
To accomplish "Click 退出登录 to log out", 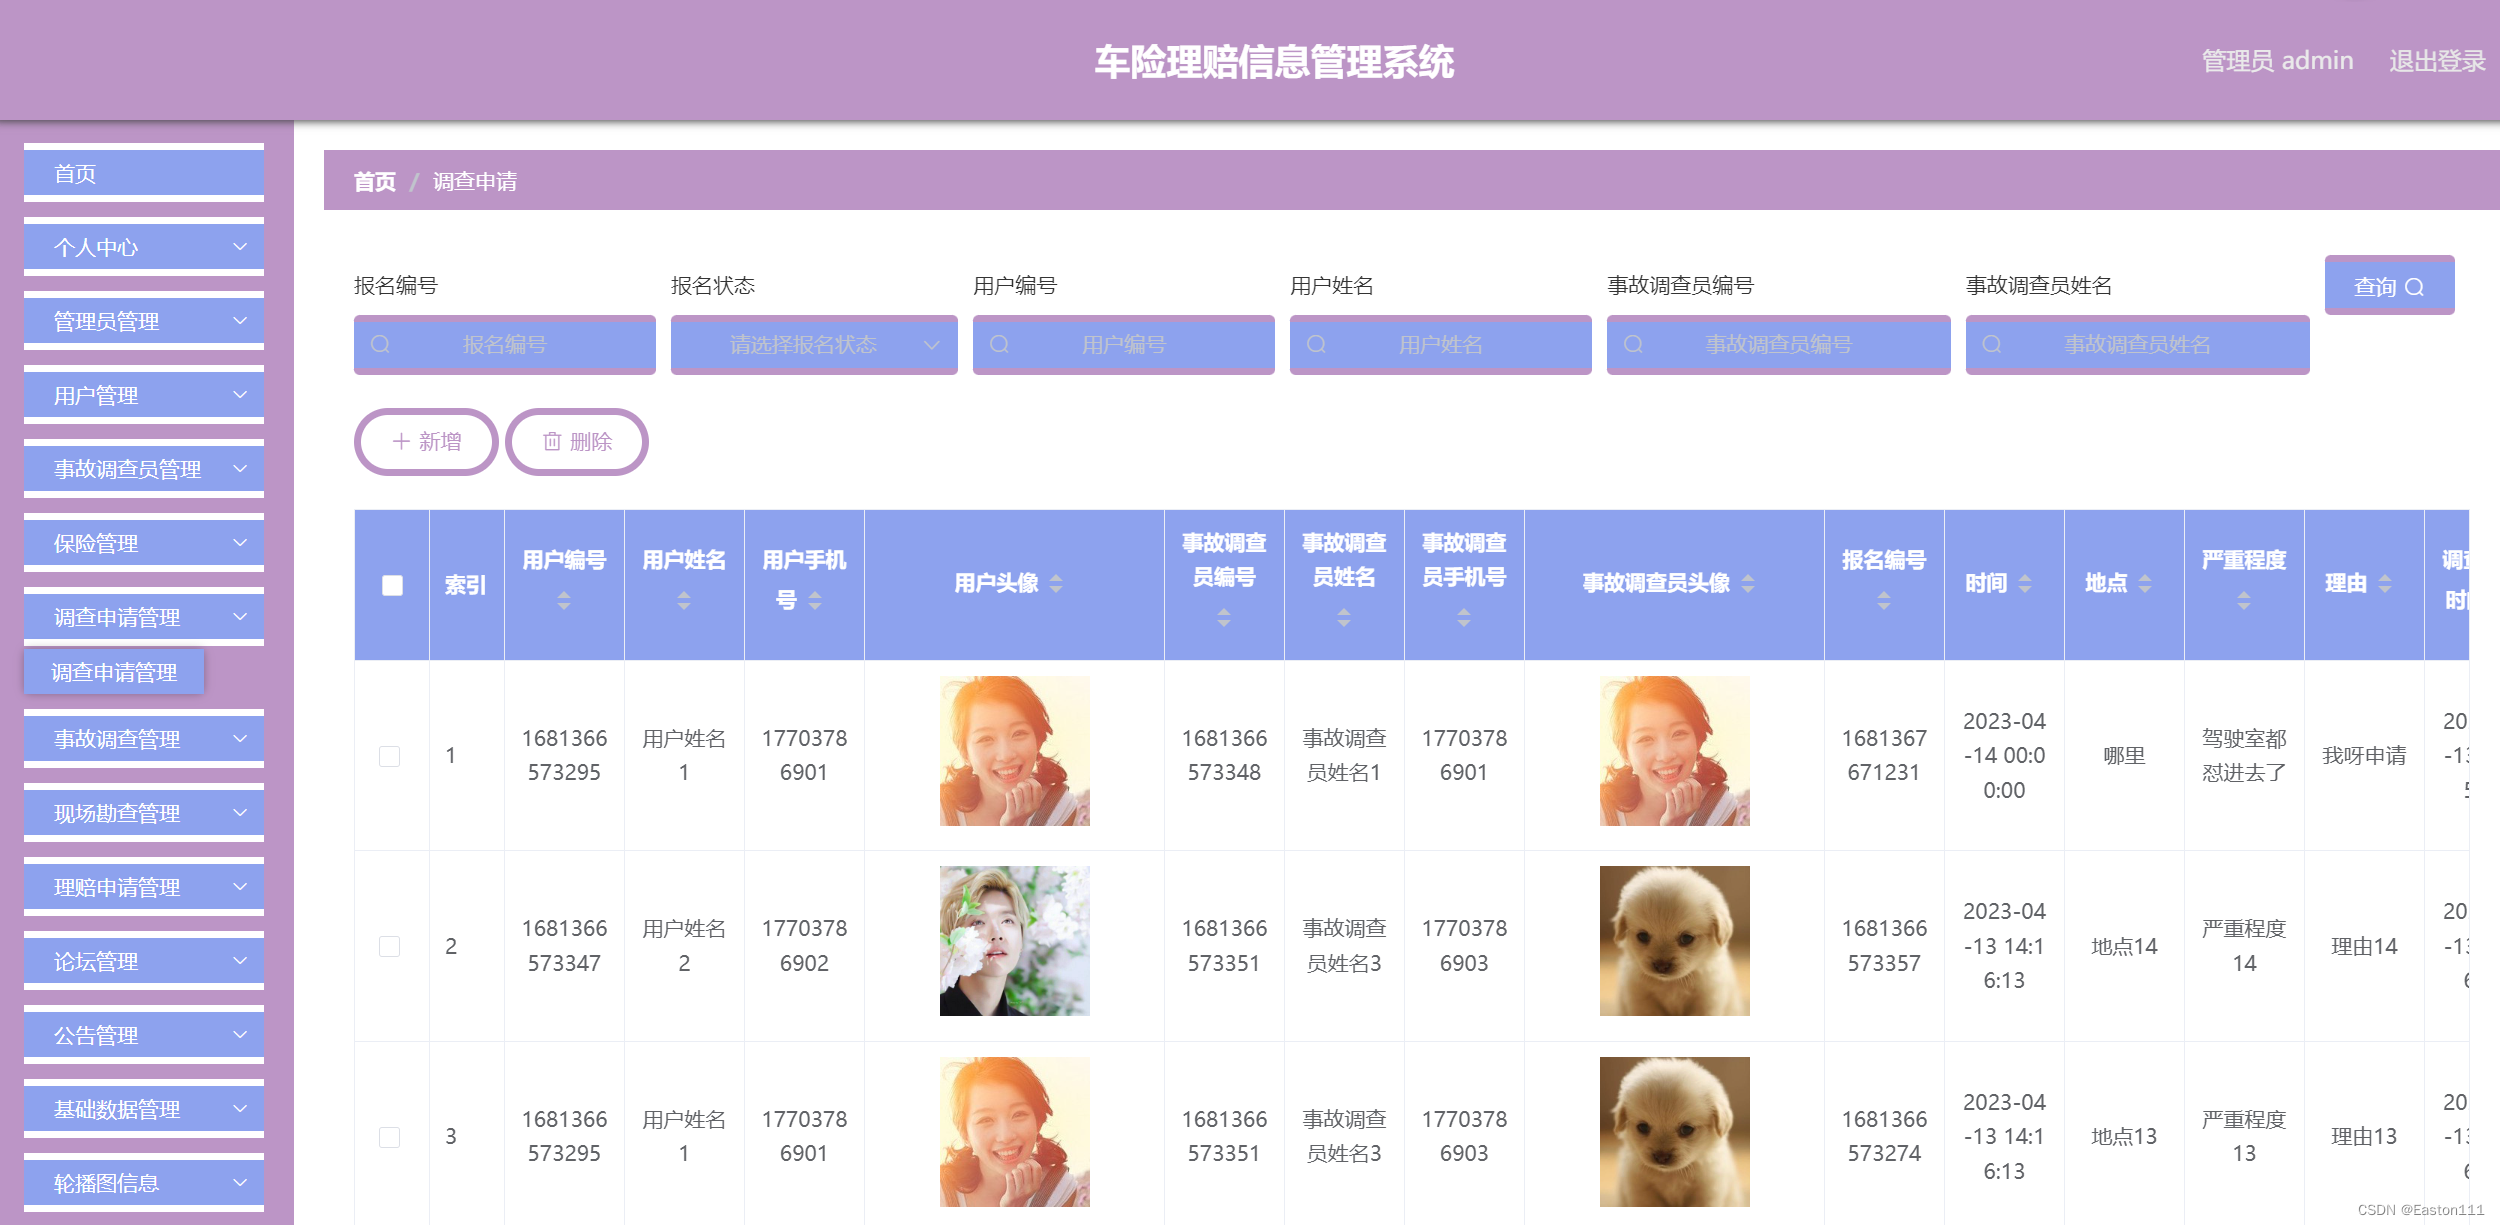I will coord(2436,61).
